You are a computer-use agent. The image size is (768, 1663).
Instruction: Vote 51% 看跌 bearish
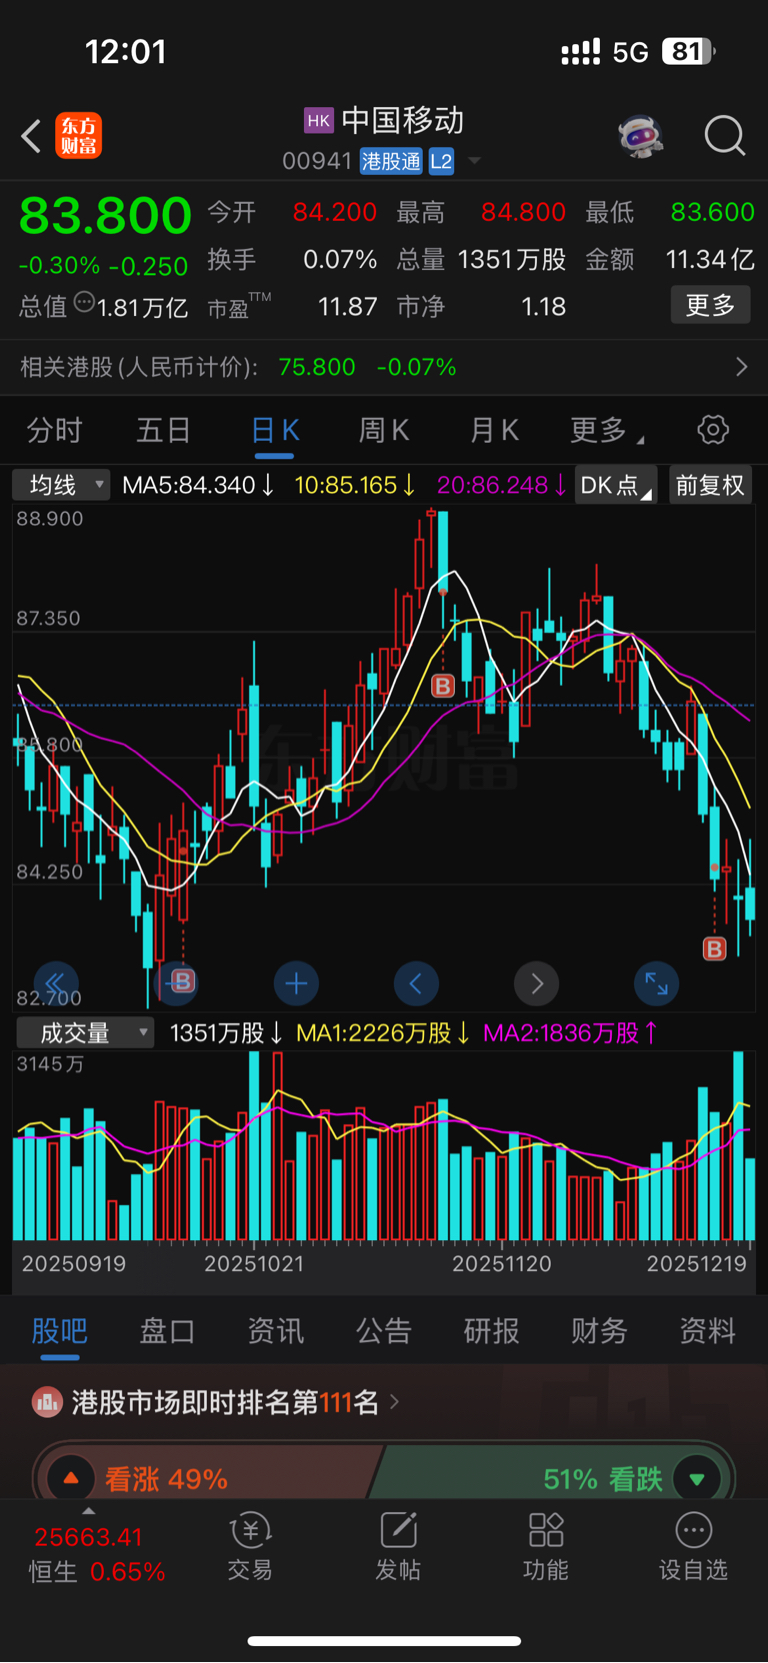coord(603,1479)
